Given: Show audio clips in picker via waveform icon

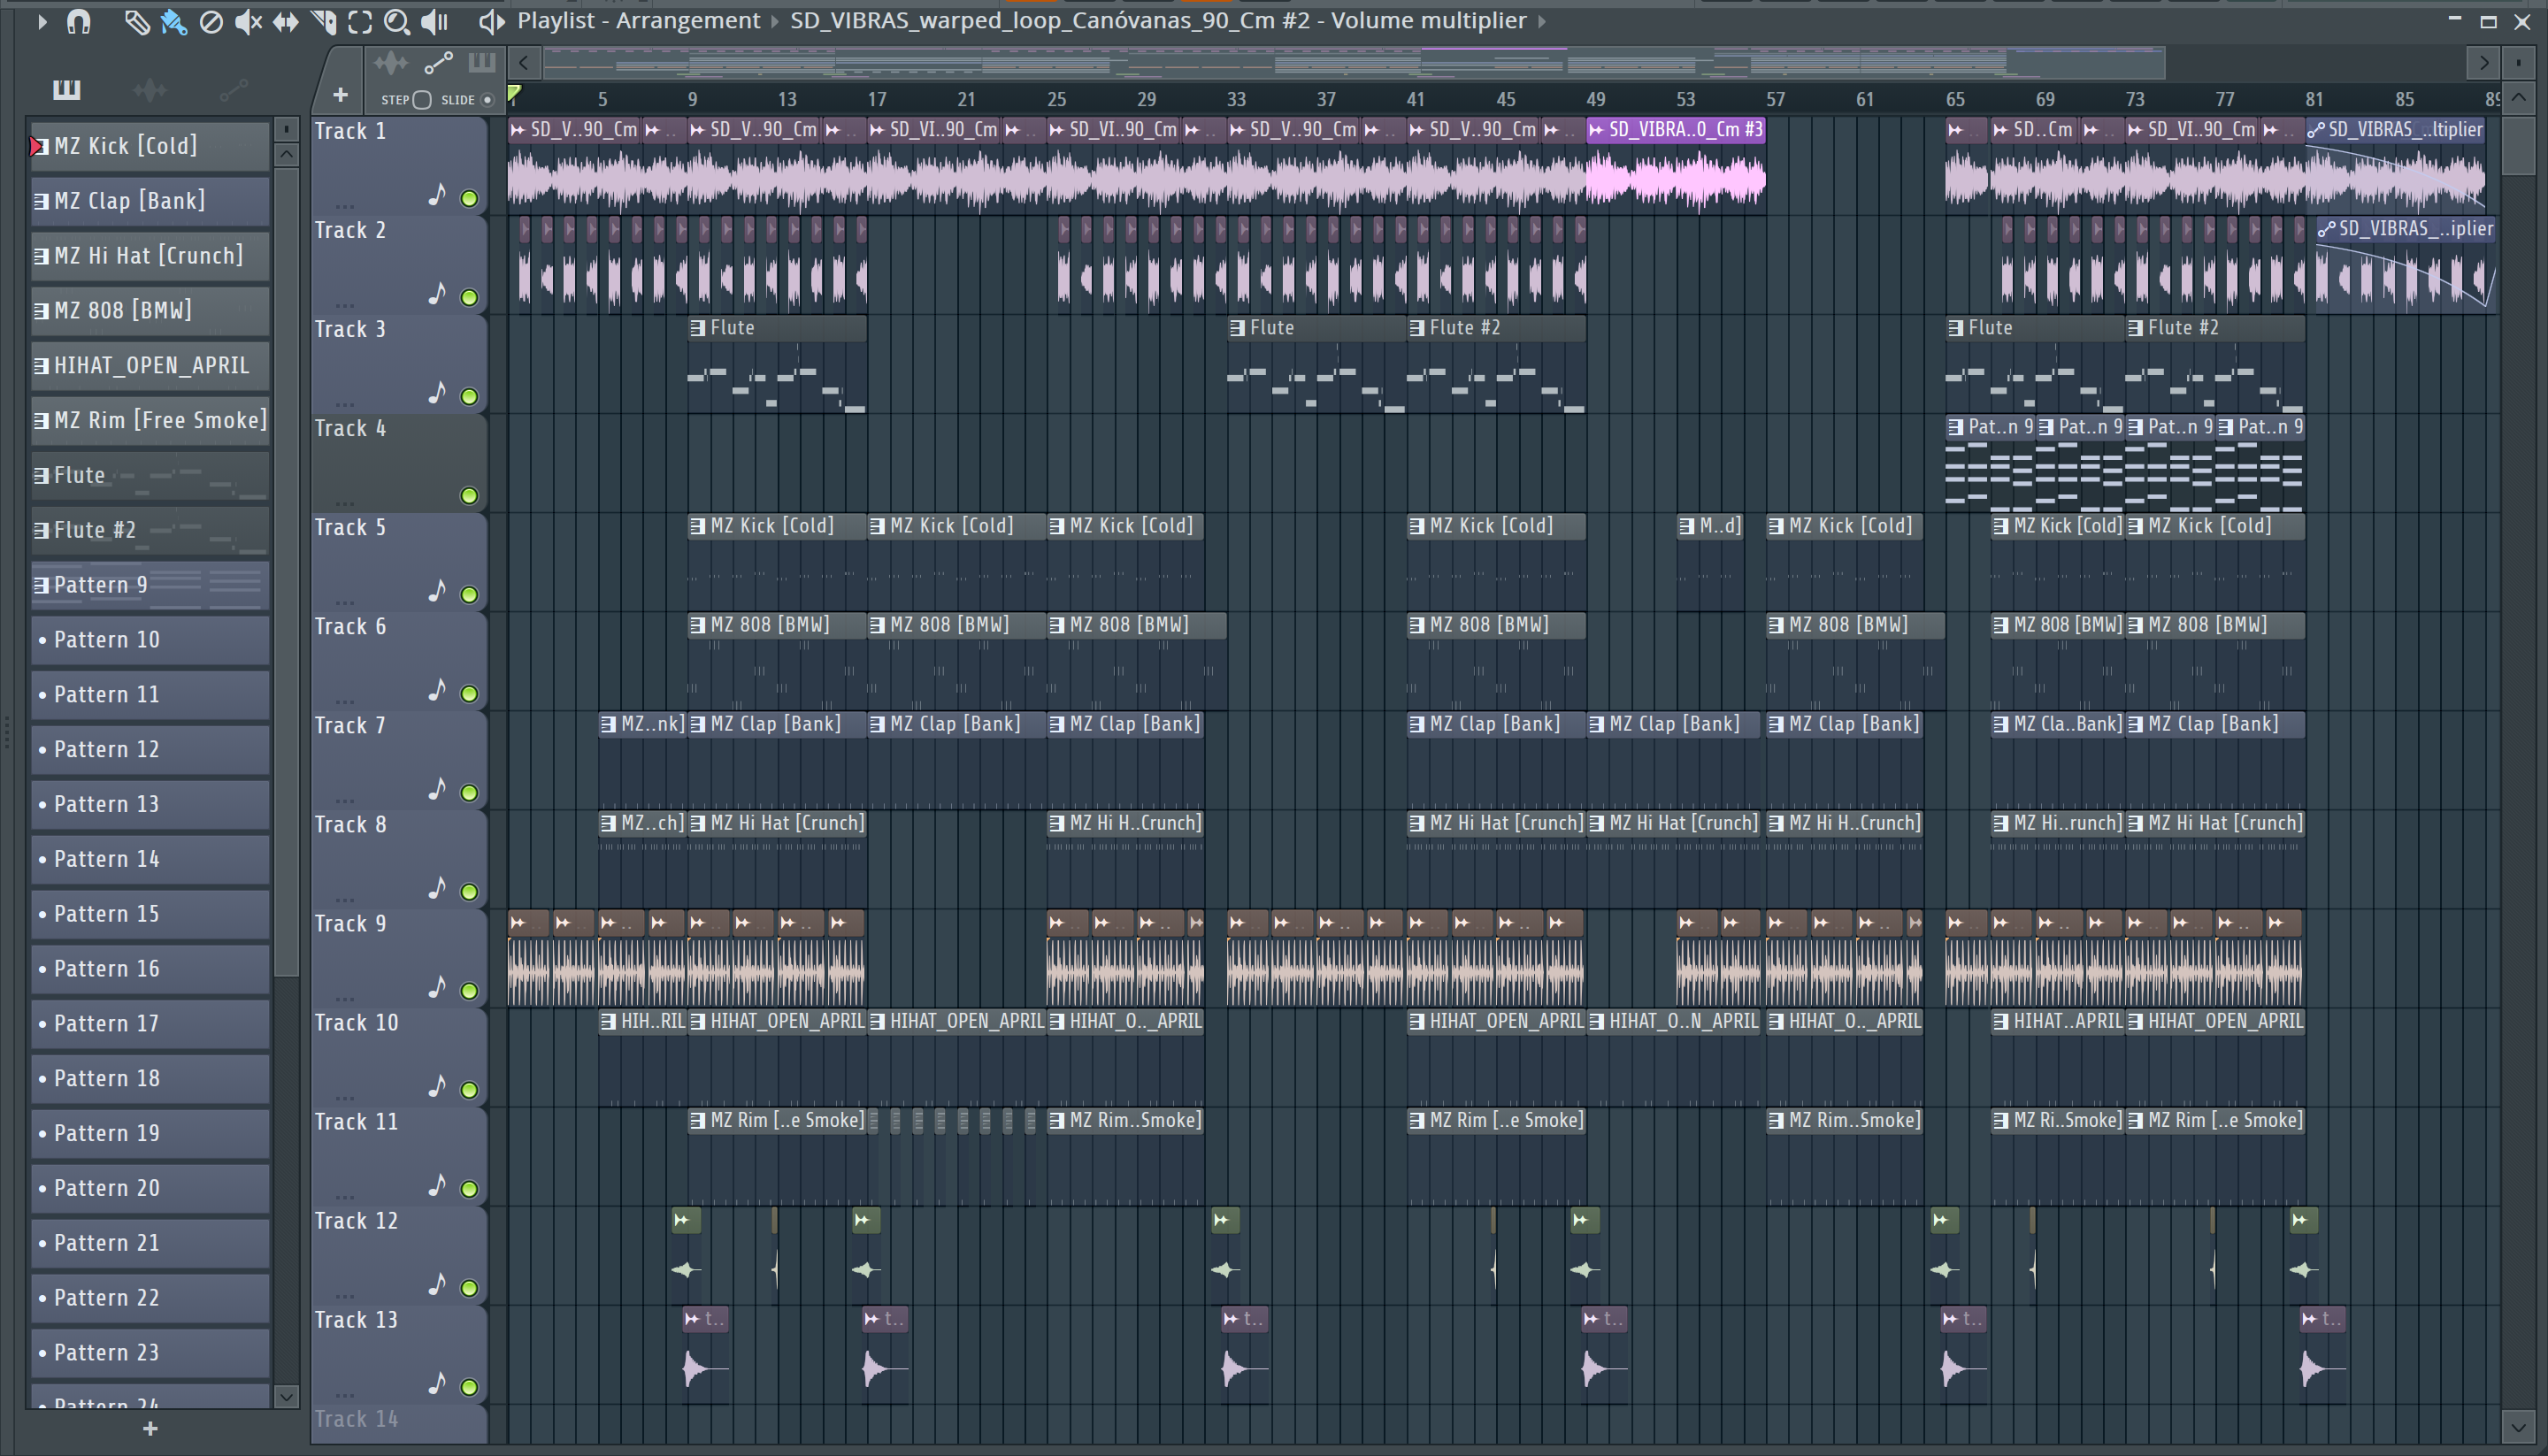Looking at the screenshot, I should (x=150, y=90).
